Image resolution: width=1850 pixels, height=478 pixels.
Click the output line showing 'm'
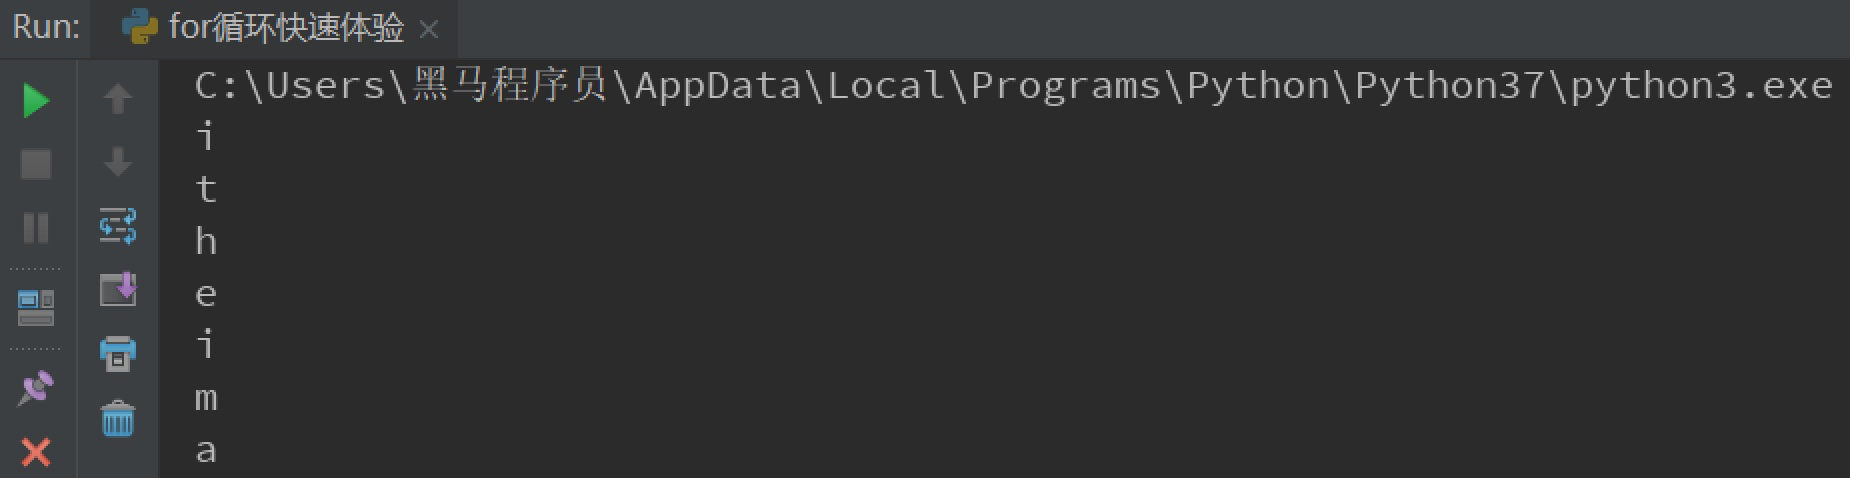(x=206, y=398)
